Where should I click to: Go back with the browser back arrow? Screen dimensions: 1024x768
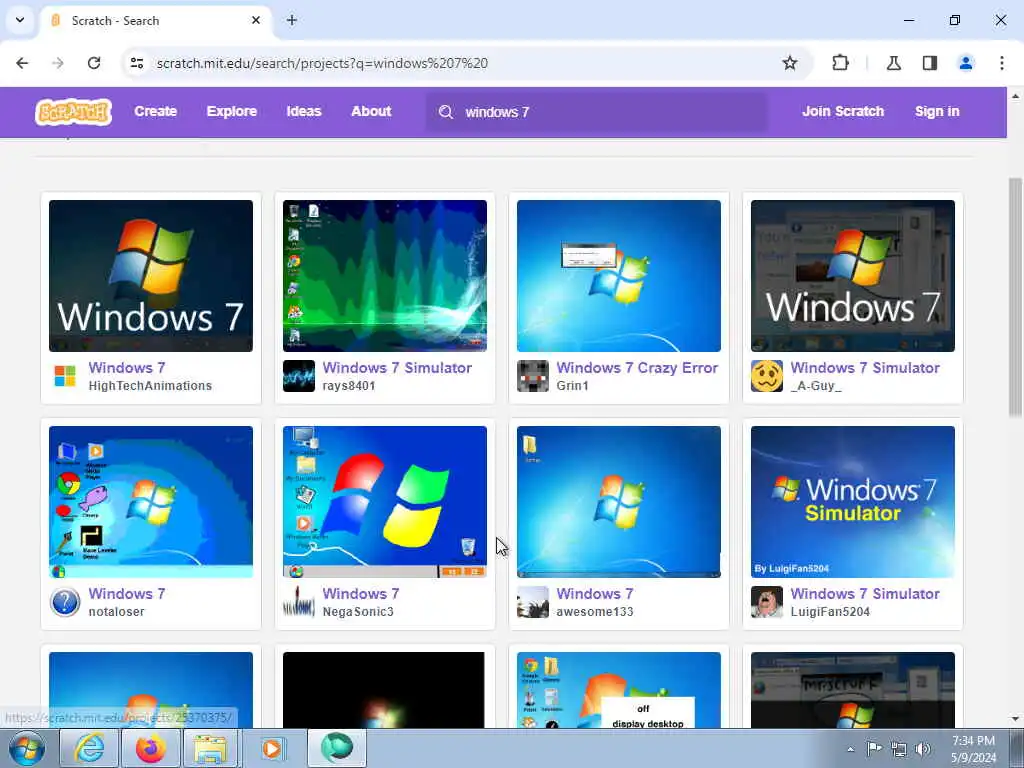(x=22, y=63)
